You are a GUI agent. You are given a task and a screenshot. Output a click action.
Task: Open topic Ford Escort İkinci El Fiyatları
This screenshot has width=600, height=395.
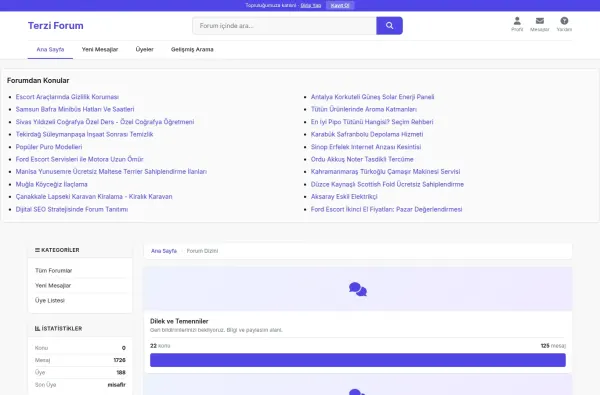[386, 209]
